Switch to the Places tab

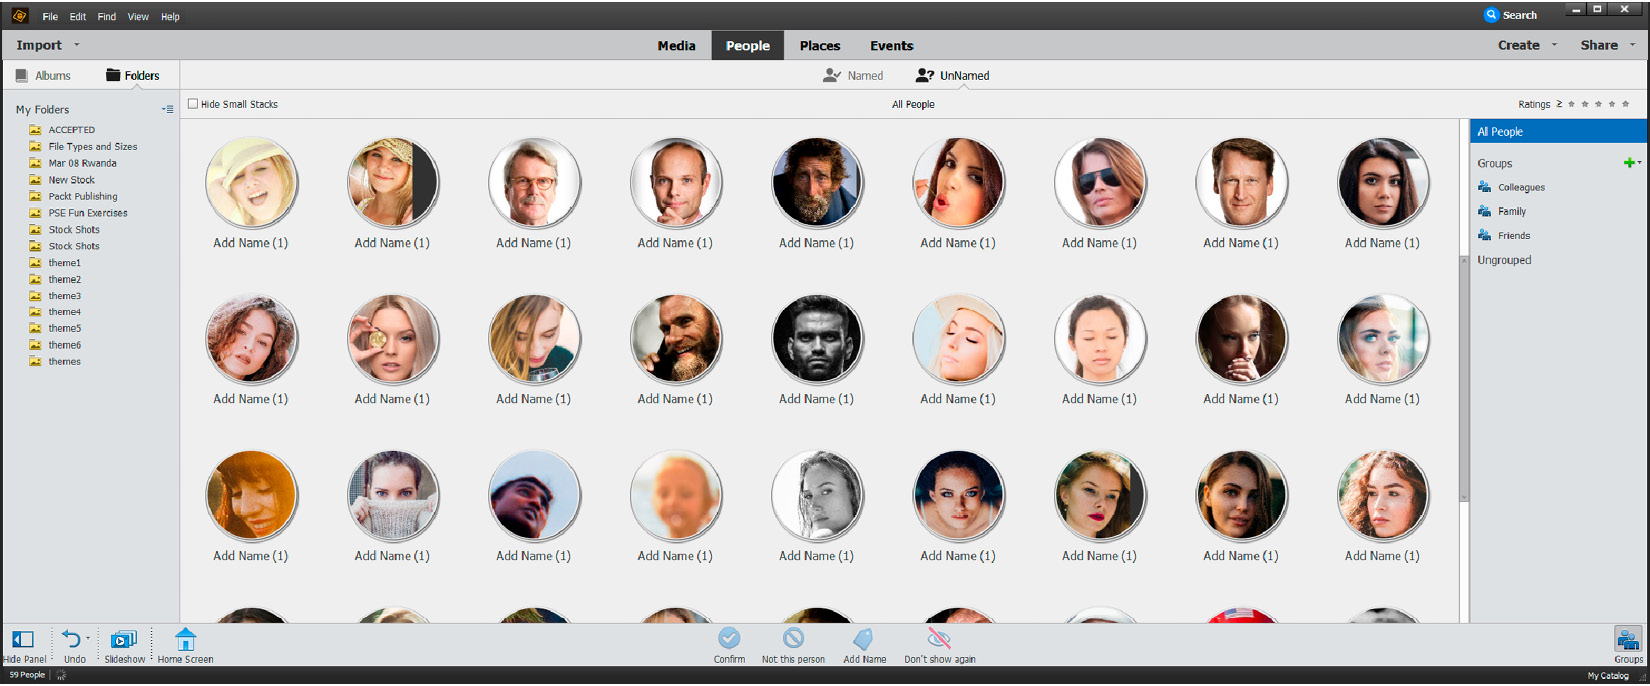[820, 46]
